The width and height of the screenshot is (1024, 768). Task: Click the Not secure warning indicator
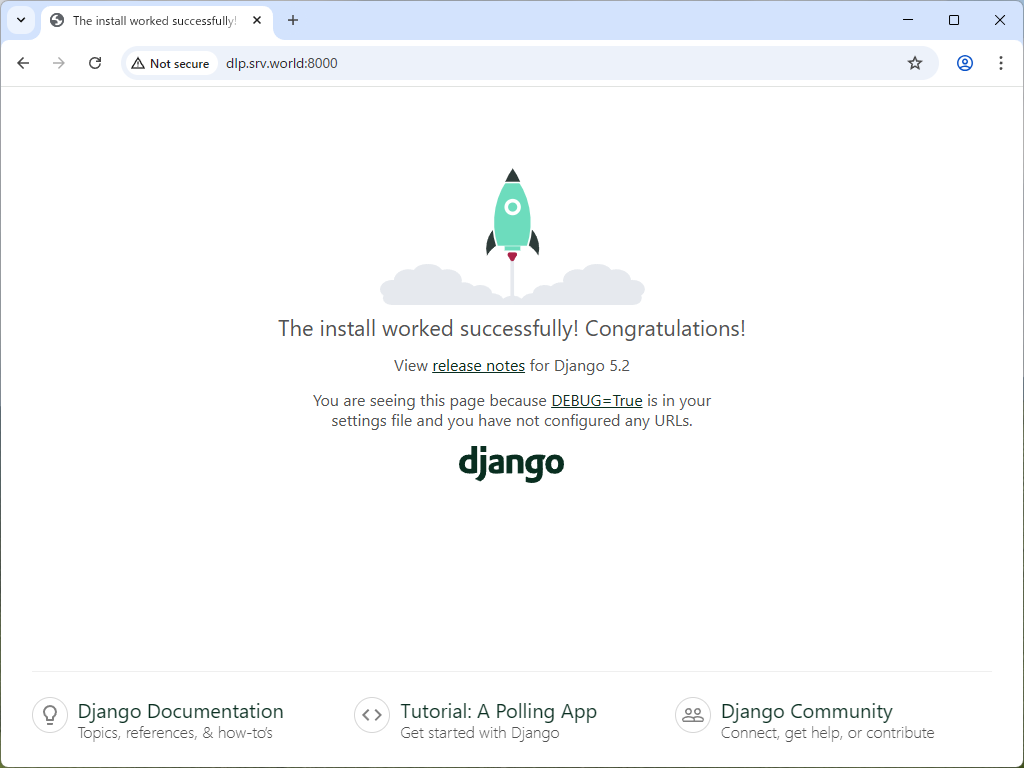[x=170, y=62]
